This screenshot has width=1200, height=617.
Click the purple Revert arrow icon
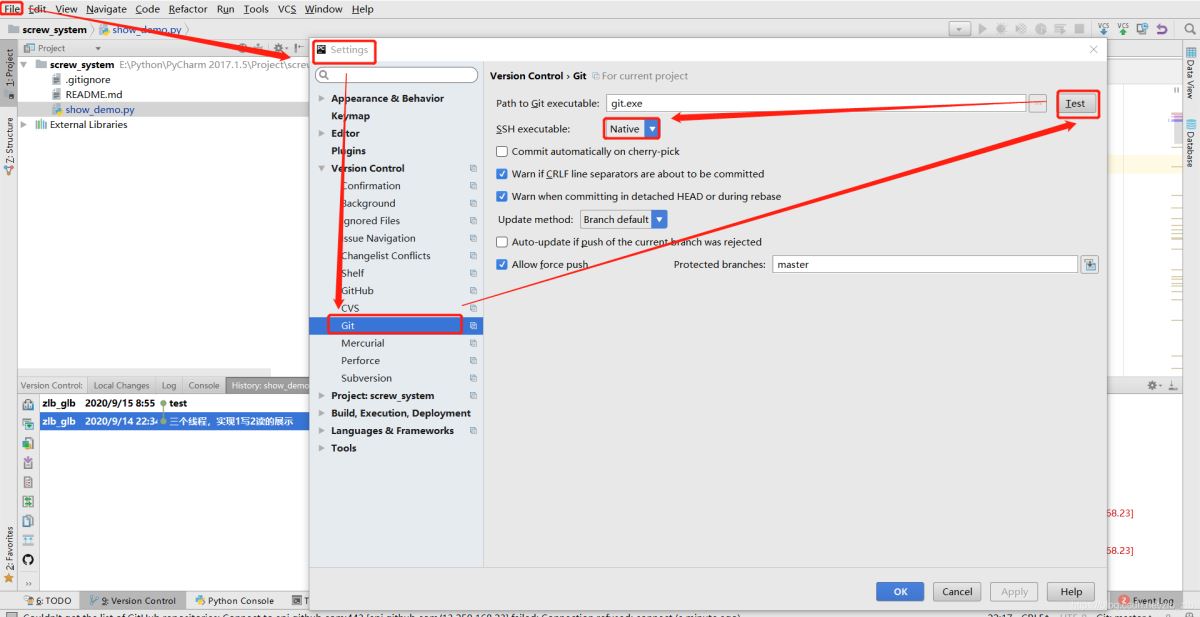point(1161,29)
